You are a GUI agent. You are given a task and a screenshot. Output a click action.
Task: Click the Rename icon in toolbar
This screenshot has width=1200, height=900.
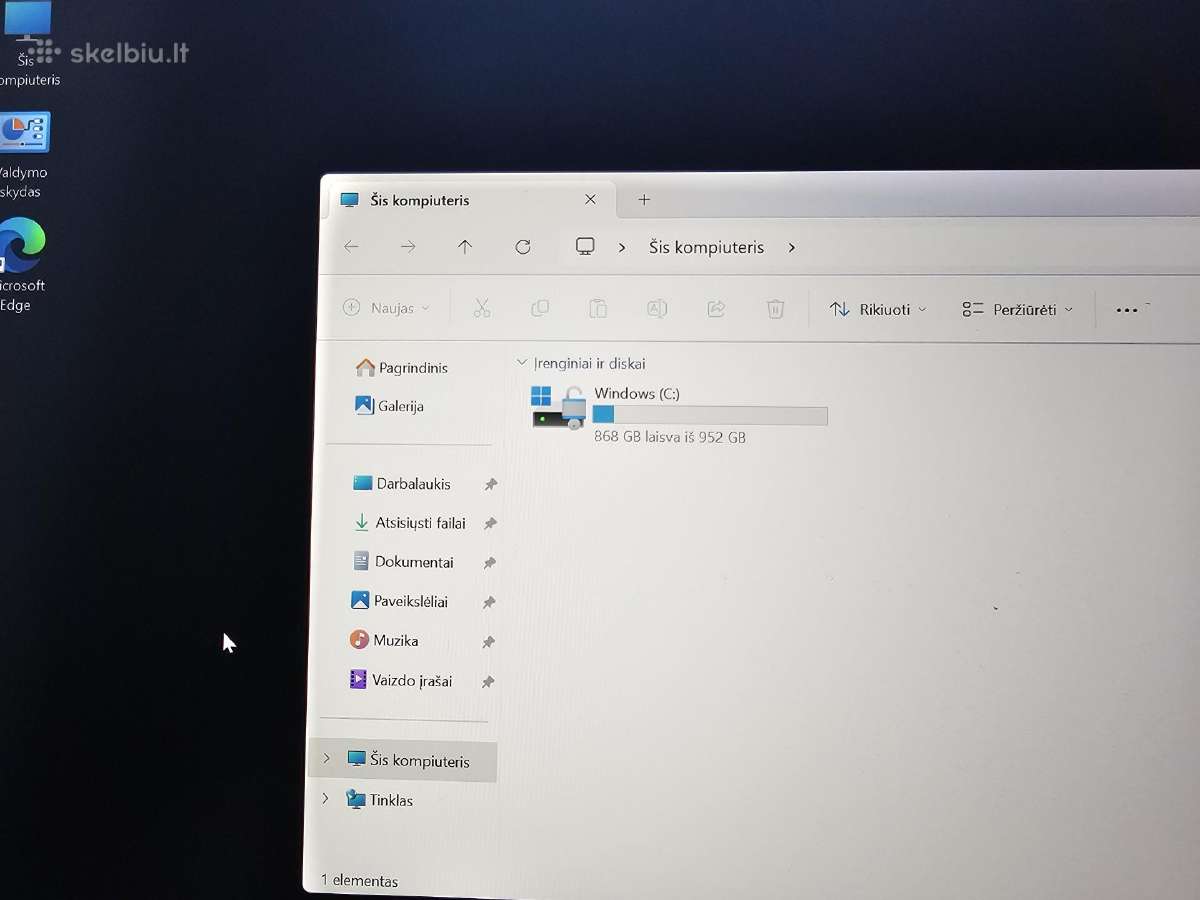point(657,308)
